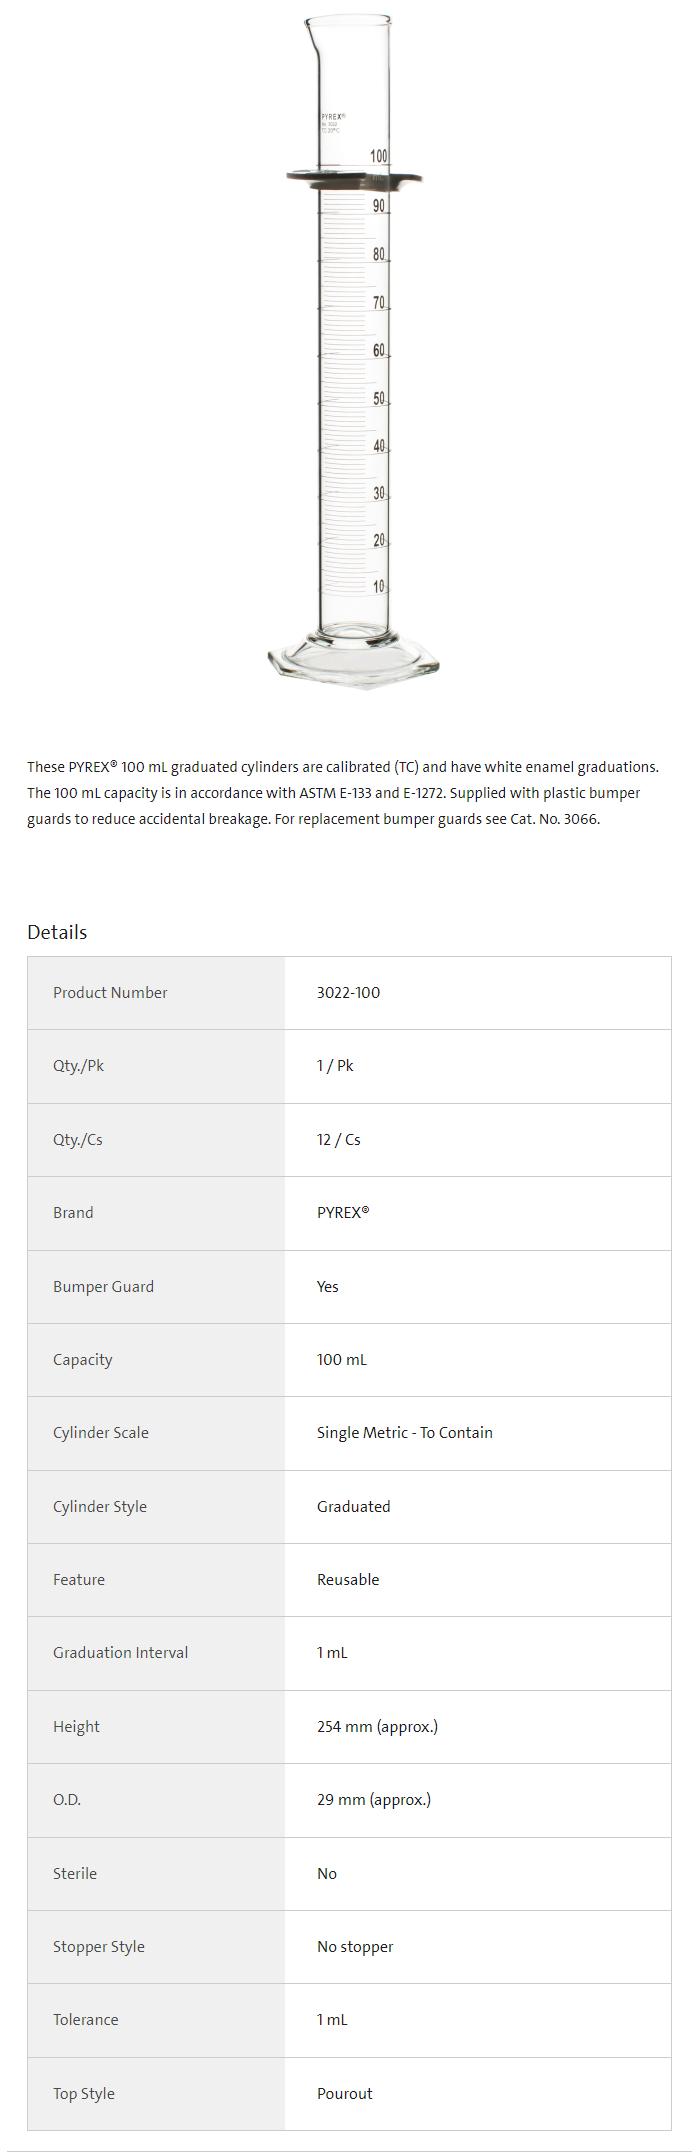Click the Bumper Guard row label
This screenshot has height=2152, width=700.
103,1286
